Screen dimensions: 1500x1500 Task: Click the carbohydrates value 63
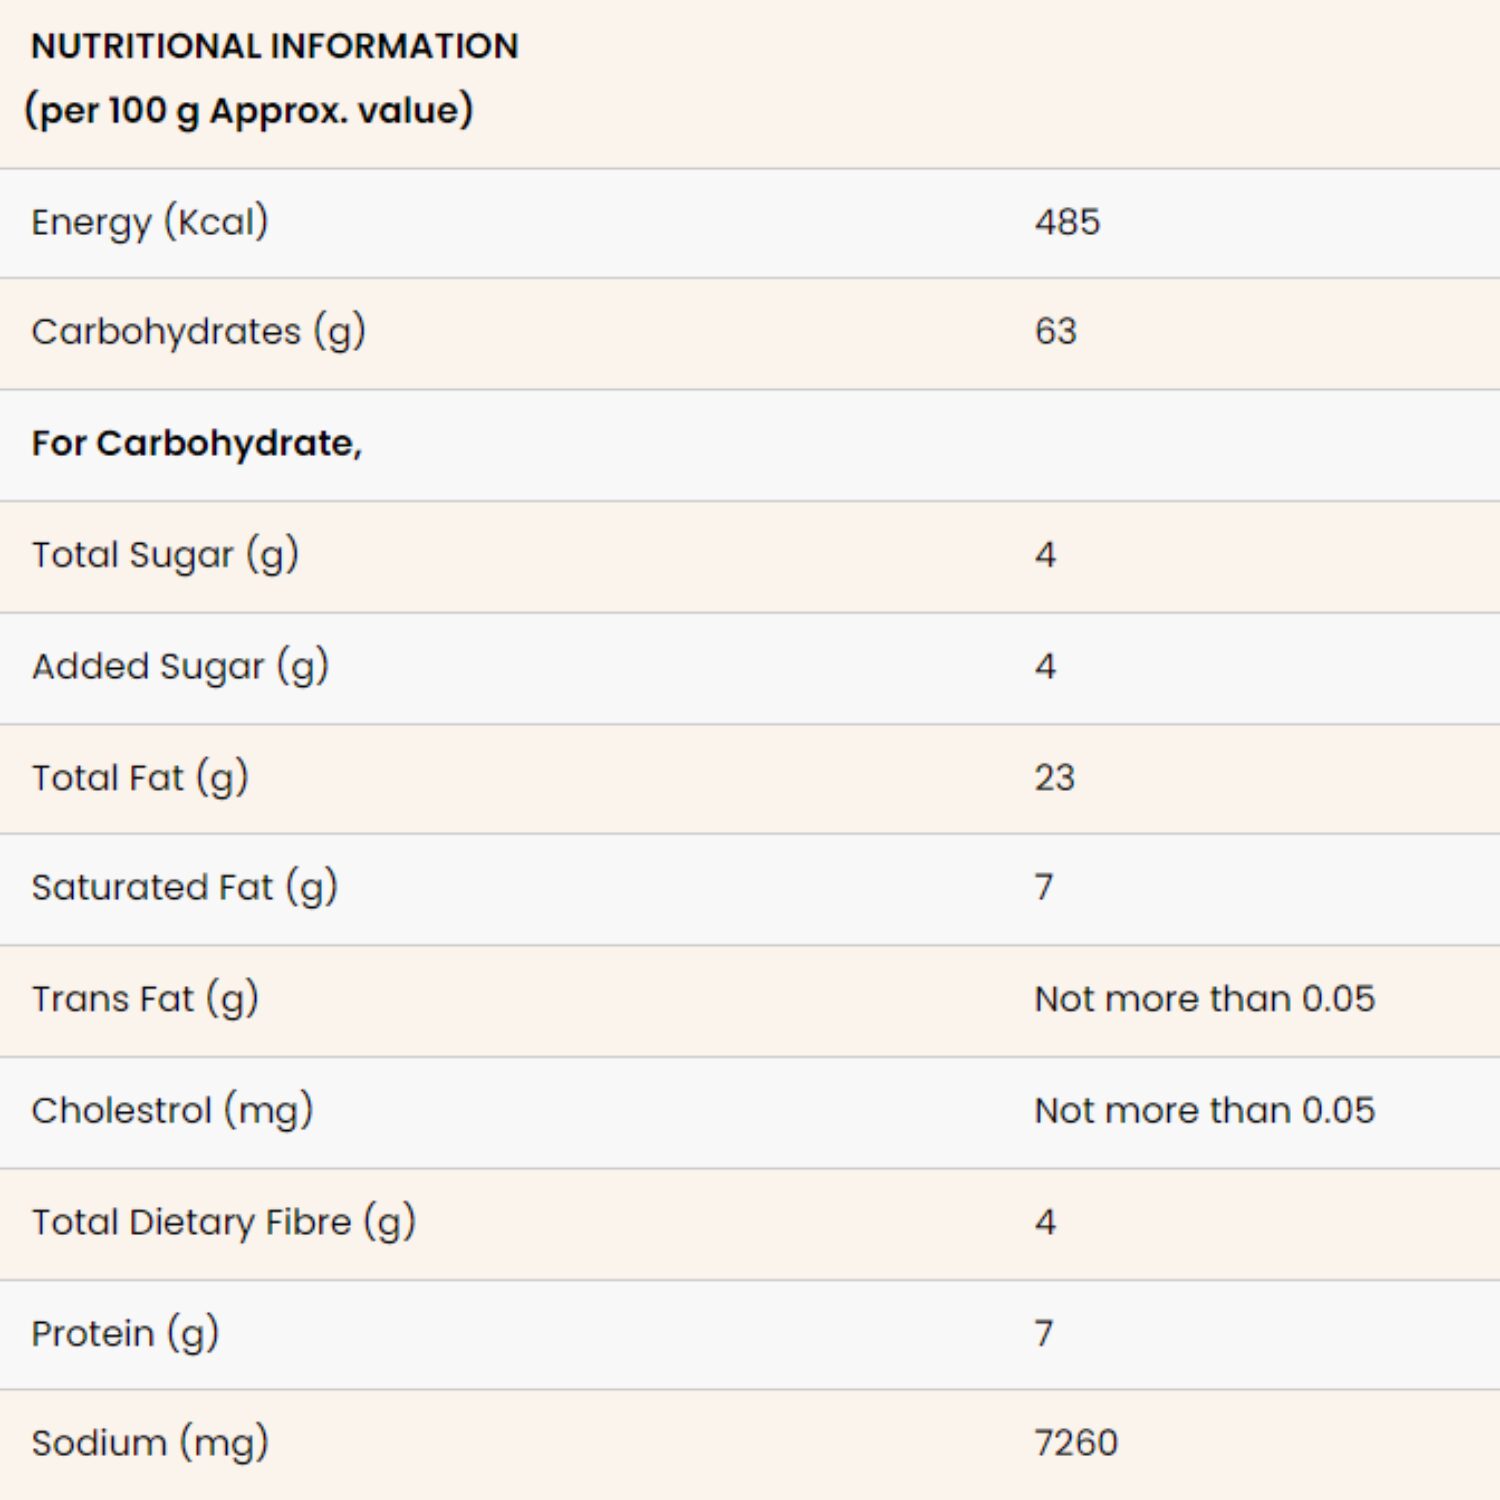1056,331
